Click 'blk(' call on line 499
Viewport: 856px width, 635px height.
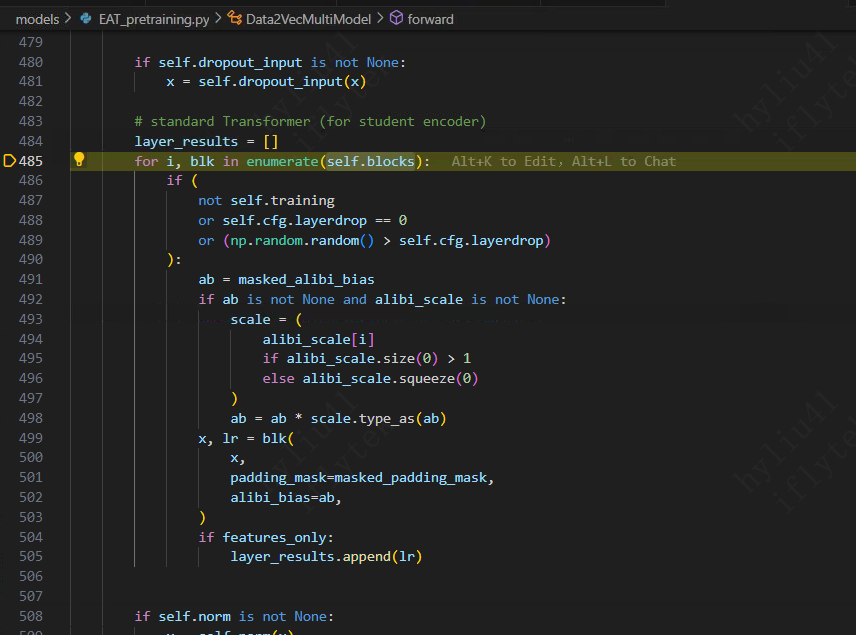[278, 438]
